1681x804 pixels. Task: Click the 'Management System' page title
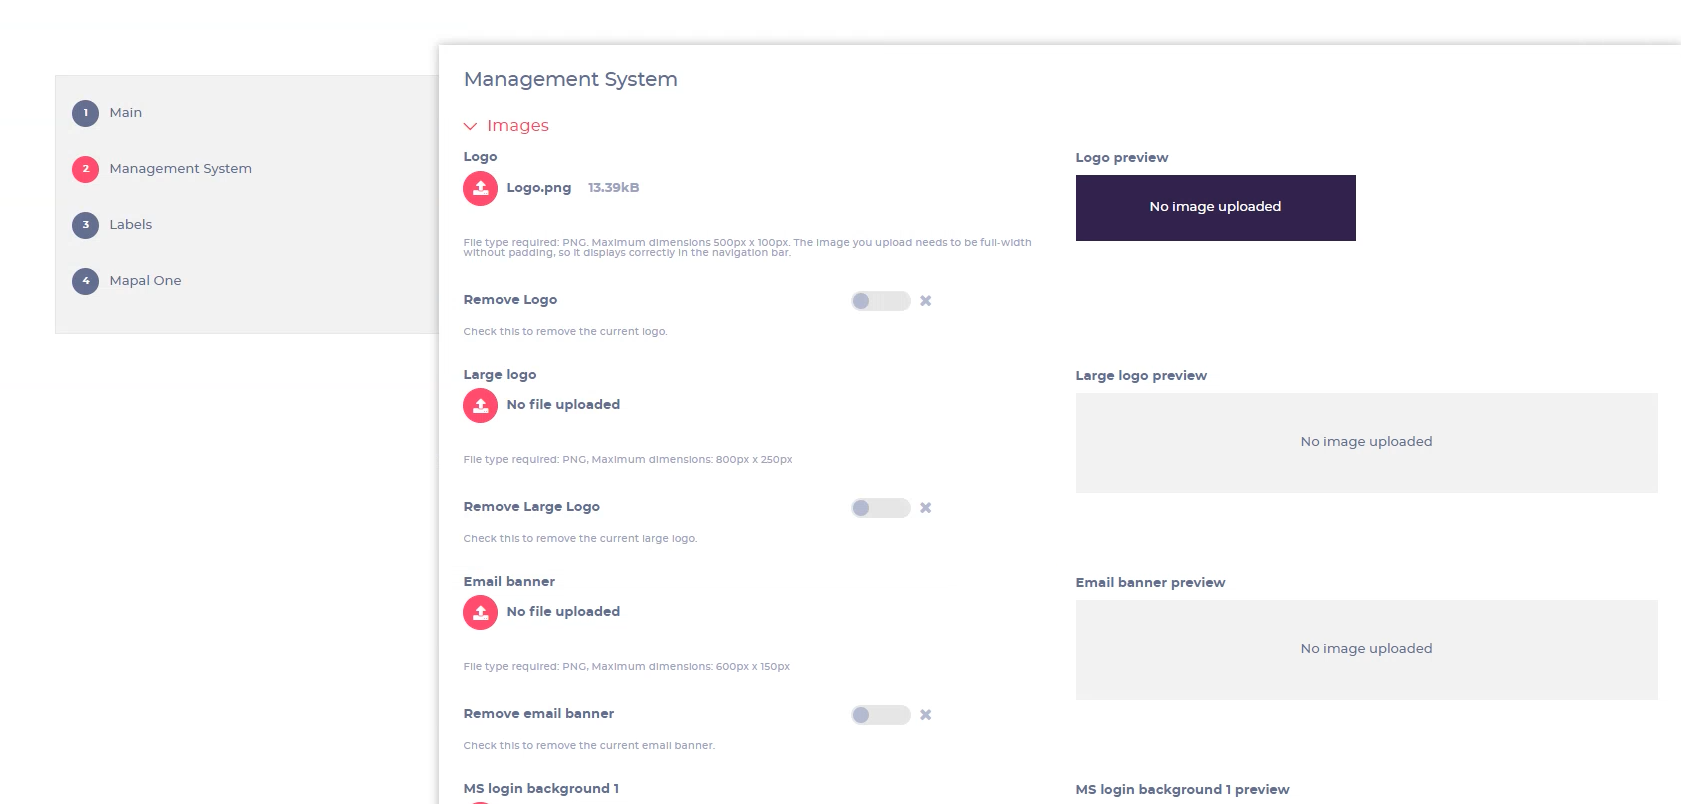(571, 79)
